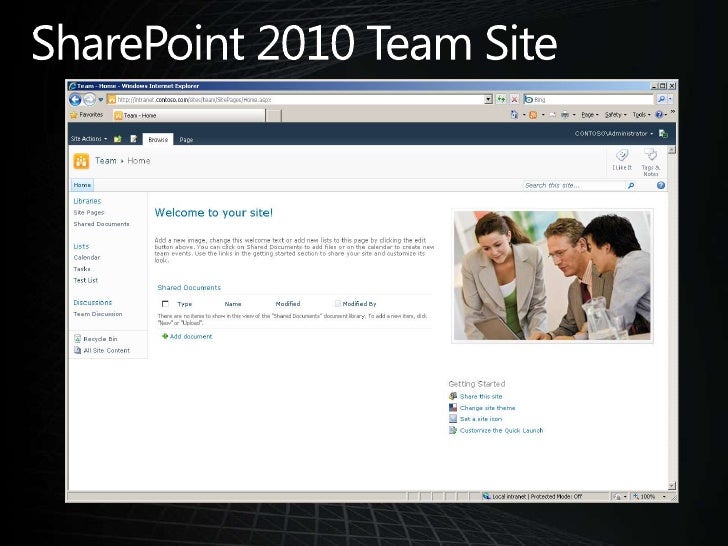Open the IE Tools menu
The height and width of the screenshot is (546, 728).
coord(641,115)
